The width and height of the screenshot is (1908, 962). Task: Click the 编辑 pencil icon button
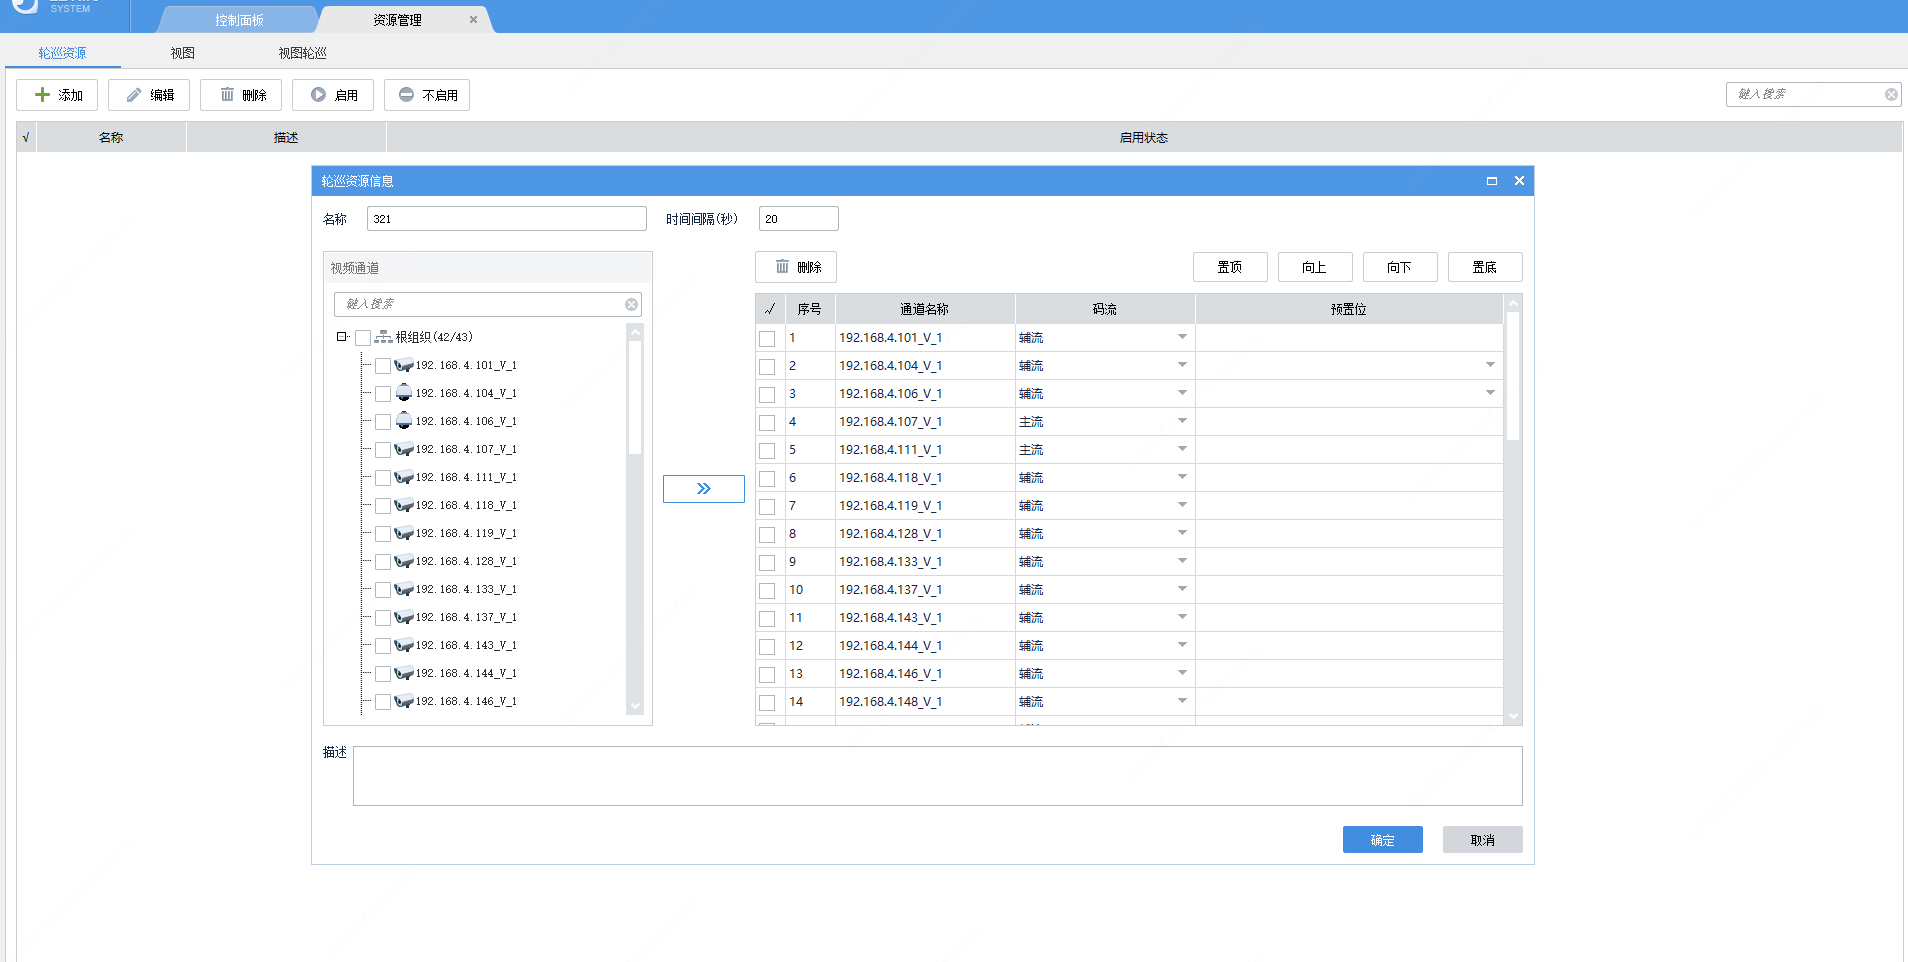click(149, 95)
